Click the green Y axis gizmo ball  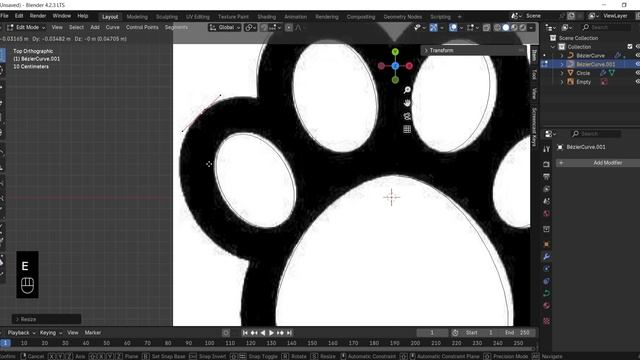click(x=395, y=52)
